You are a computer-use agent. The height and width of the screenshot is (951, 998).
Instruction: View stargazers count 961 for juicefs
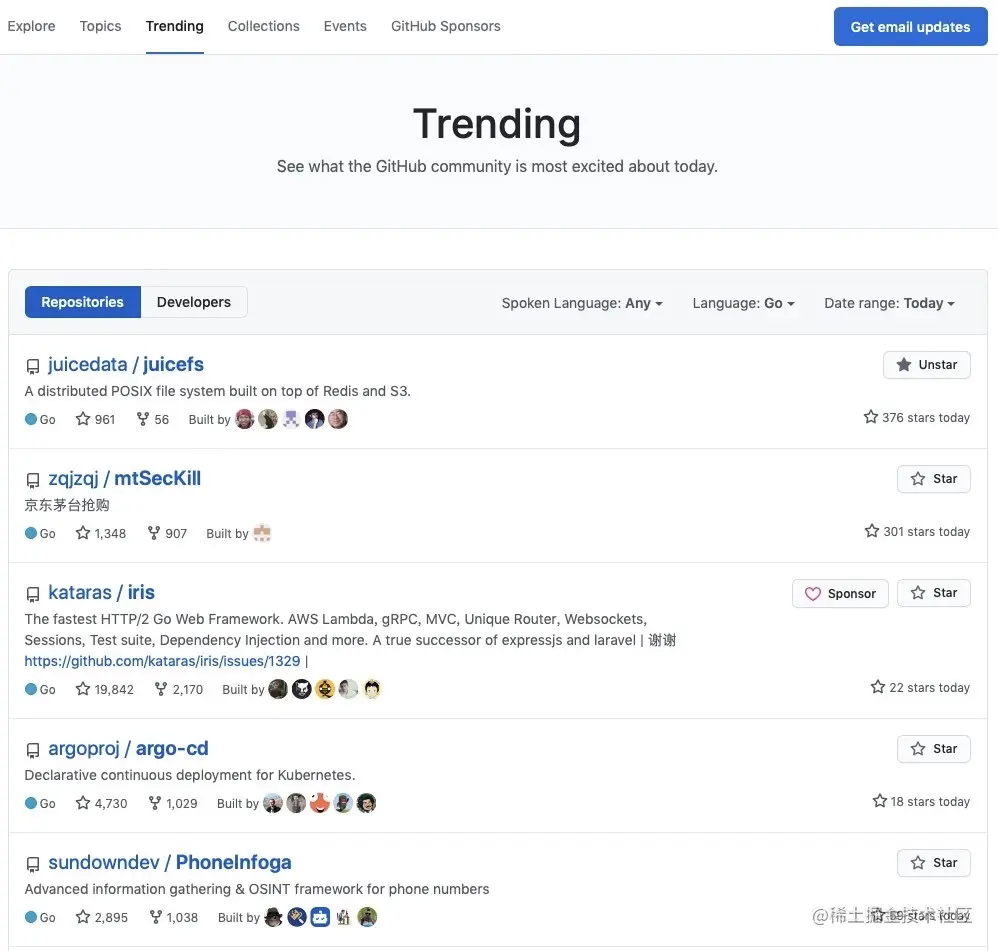[x=95, y=419]
